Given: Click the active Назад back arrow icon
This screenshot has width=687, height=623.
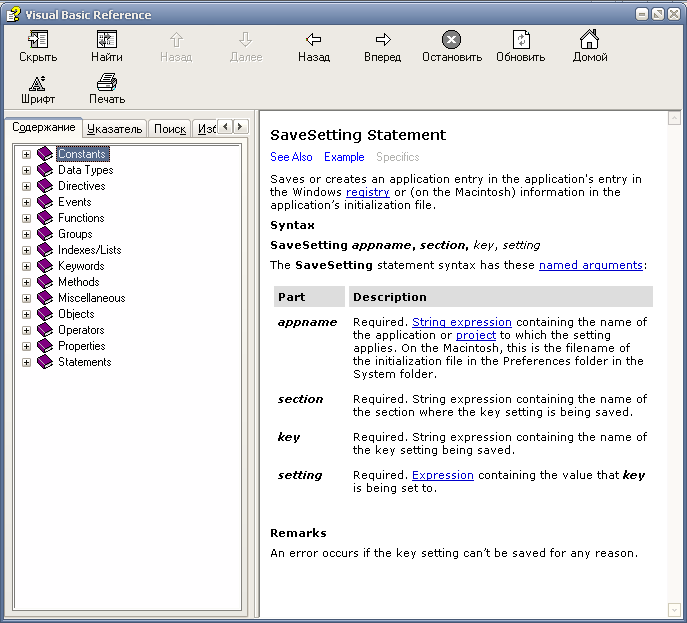Looking at the screenshot, I should [x=313, y=40].
